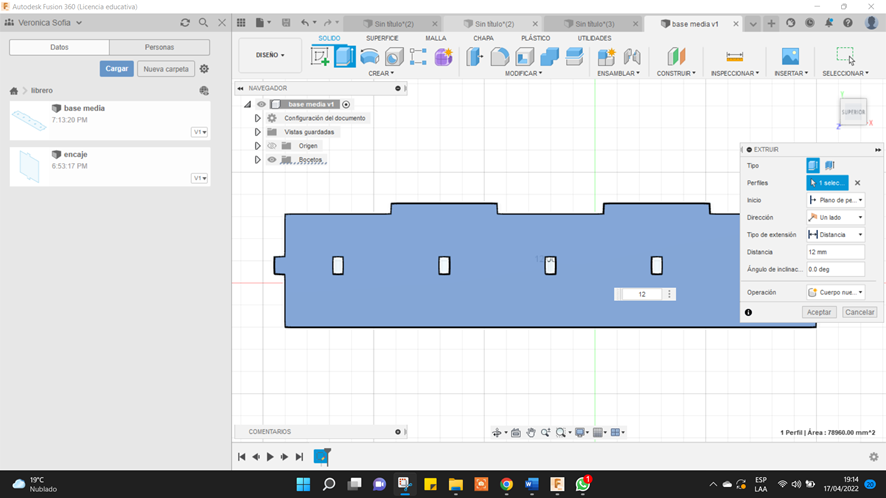Screen dimensions: 886x498
Task: Expand Configuración del documento node
Action: pos(257,118)
